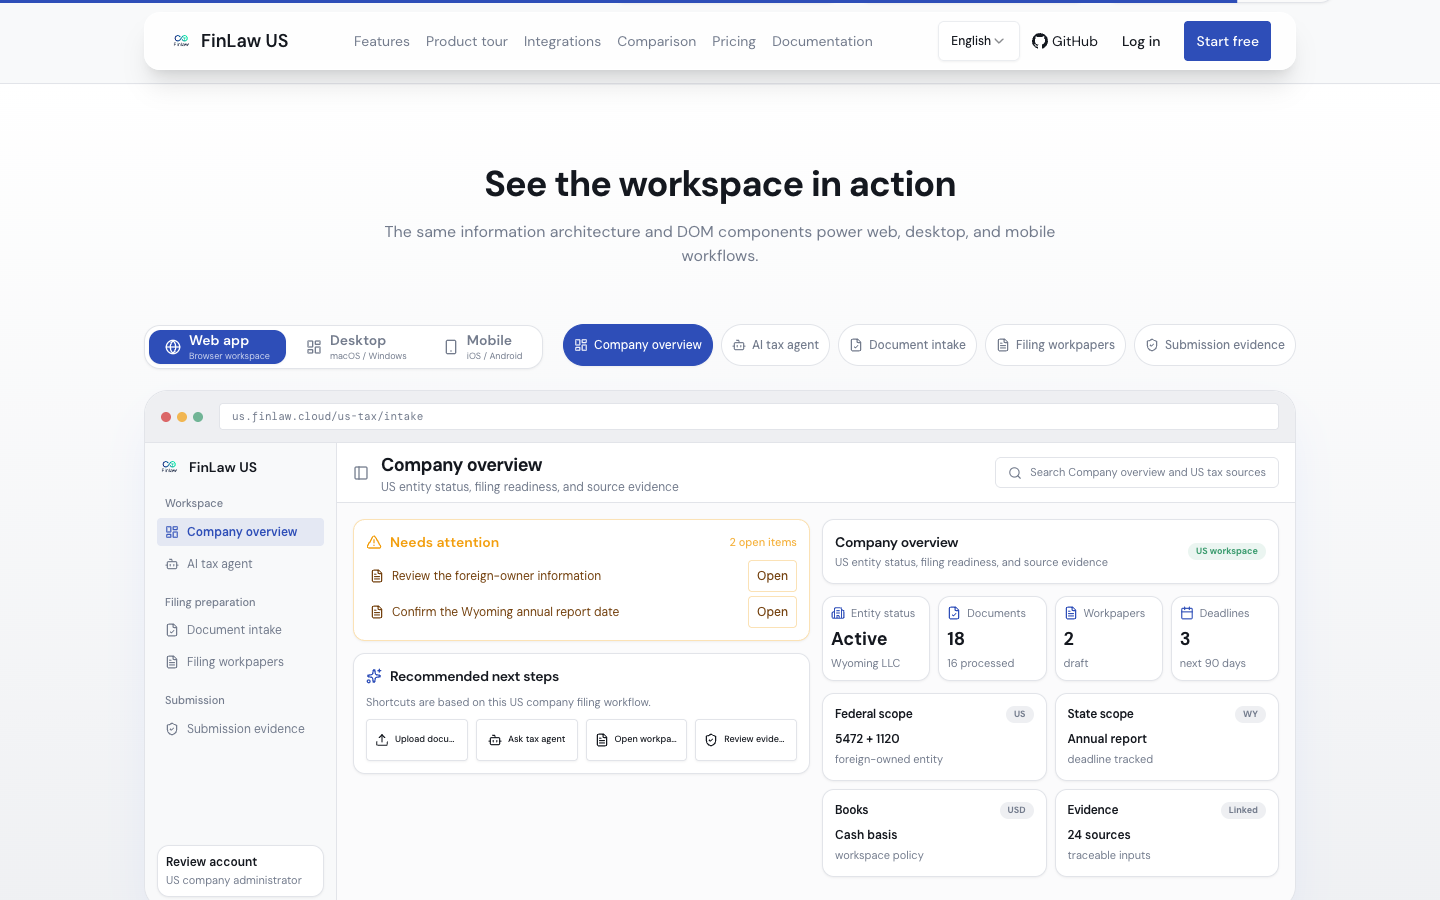Open Document intake in sidebar
The width and height of the screenshot is (1440, 900).
(240, 630)
